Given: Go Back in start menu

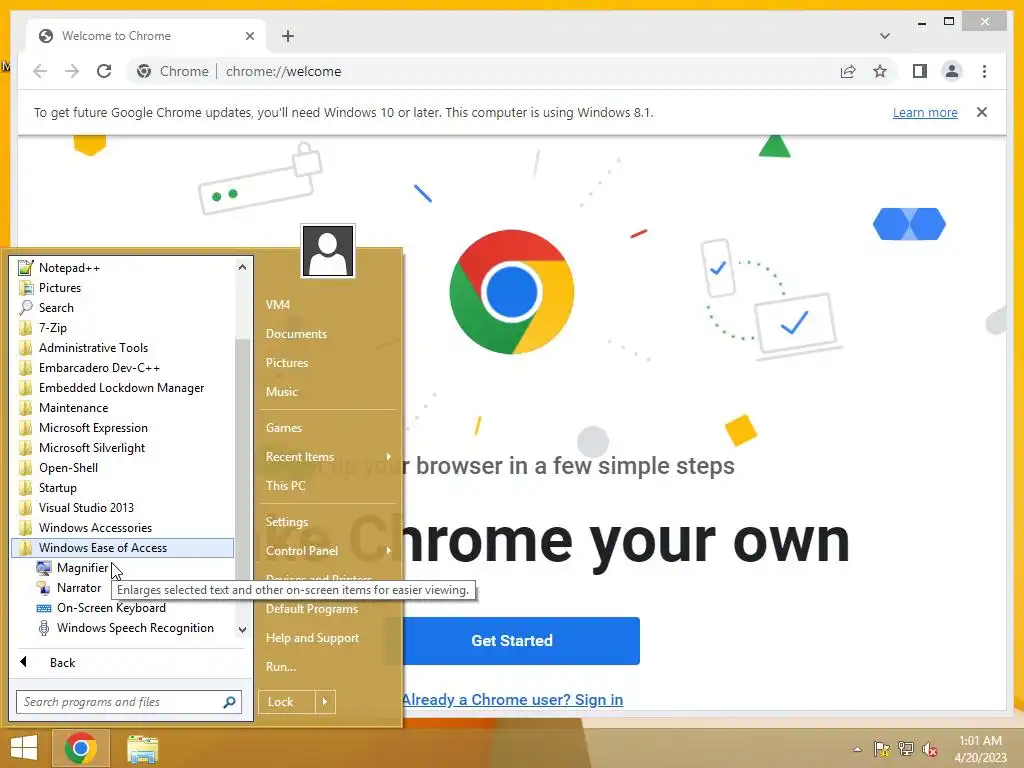Looking at the screenshot, I should [x=63, y=663].
